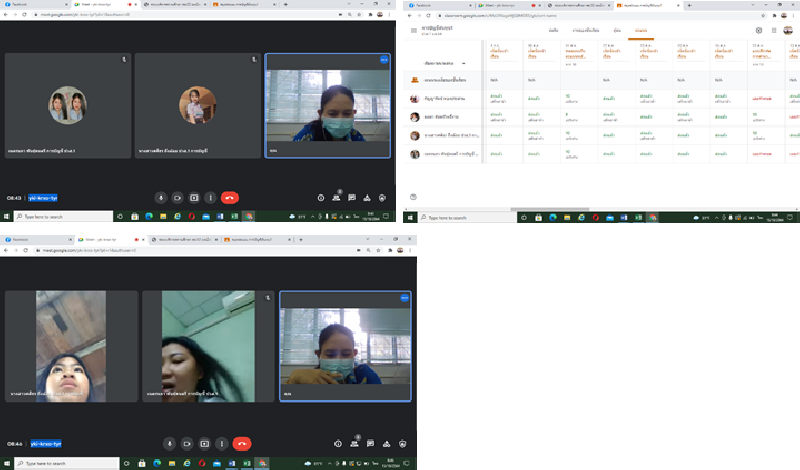The image size is (800, 470).
Task: Show the participants list in the 08:43 meeting
Action: click(x=337, y=198)
